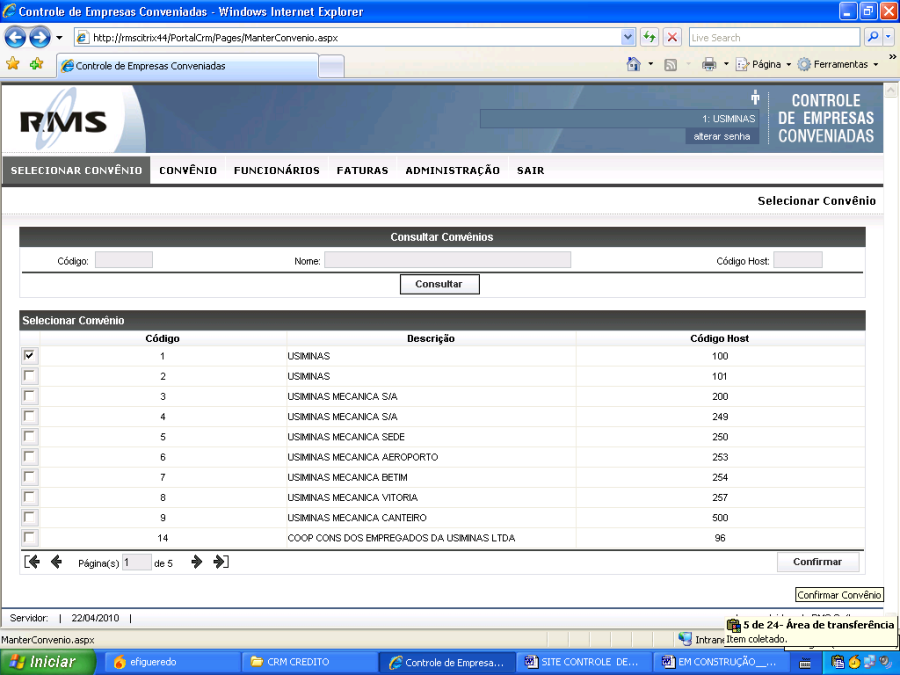Click the user person icon in header
Screen dimensions: 900x675
(755, 98)
